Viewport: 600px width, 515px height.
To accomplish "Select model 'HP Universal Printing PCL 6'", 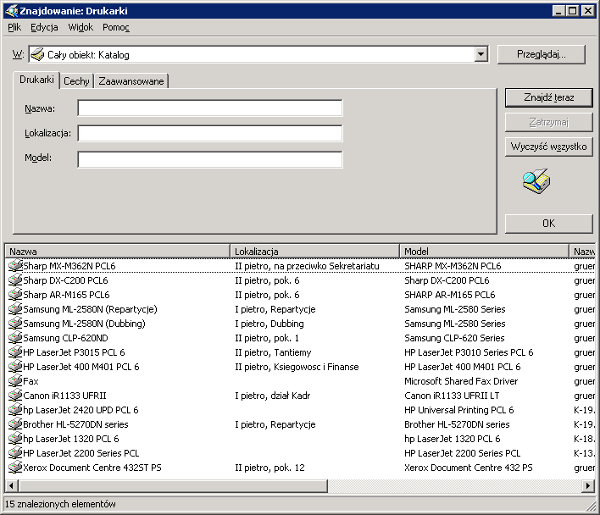I will [459, 410].
